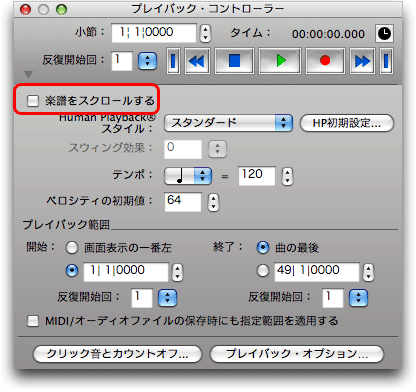This screenshot has height=392, width=416.
Task: Open the Human Playback スタイル dropdown
Action: 228,123
